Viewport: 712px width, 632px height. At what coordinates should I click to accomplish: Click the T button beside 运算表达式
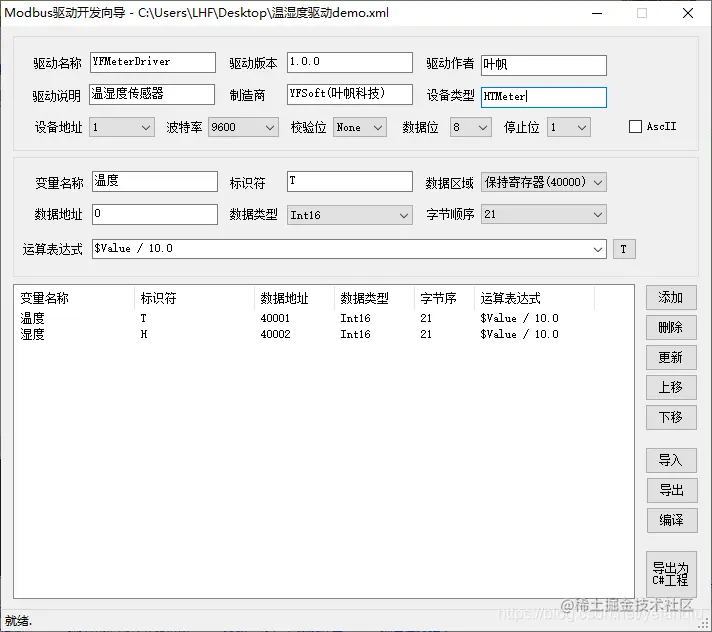[624, 249]
